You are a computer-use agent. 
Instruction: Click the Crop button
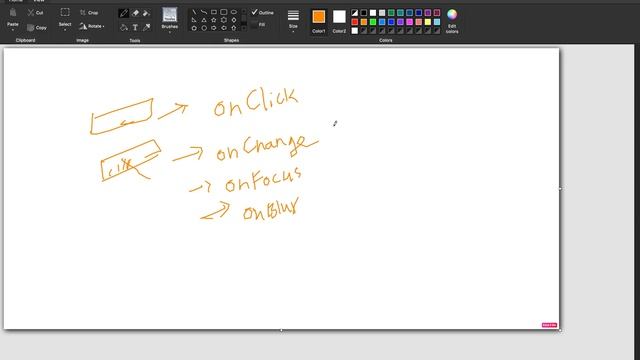click(89, 13)
